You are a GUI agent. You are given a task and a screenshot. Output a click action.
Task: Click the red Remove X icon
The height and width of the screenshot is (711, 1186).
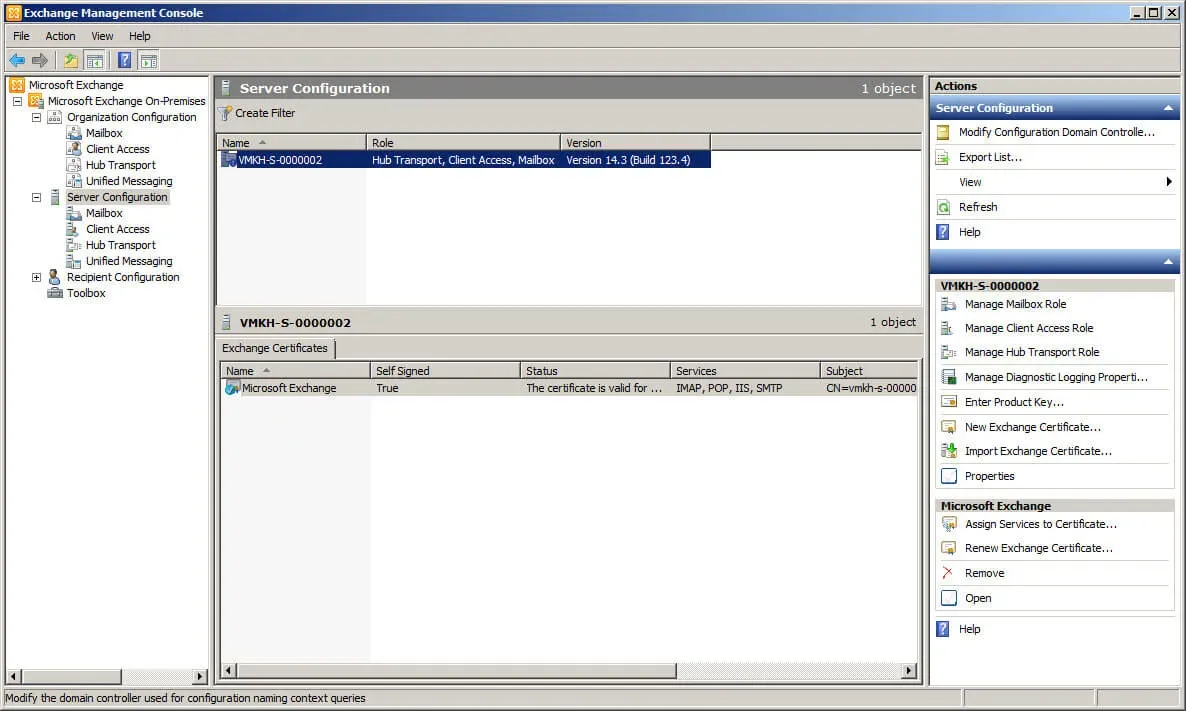pos(948,573)
